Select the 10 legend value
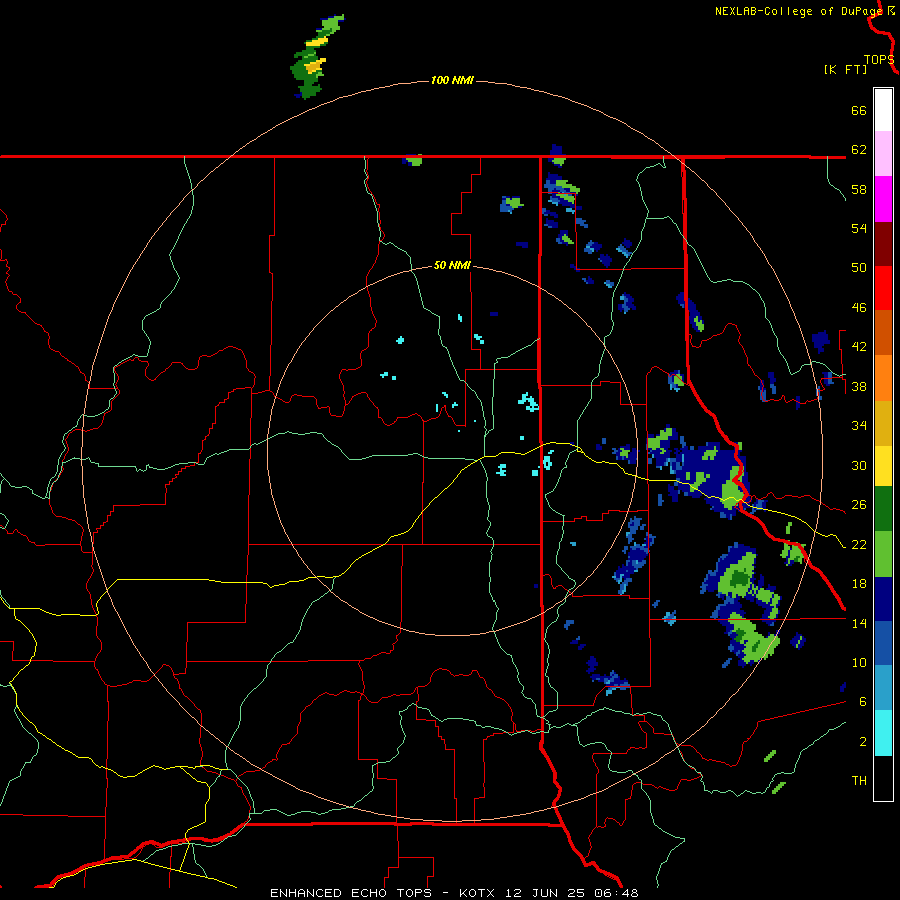The height and width of the screenshot is (900, 900). tap(859, 662)
